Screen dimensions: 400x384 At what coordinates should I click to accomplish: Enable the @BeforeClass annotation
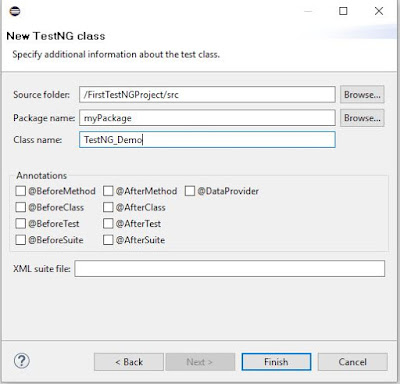(x=21, y=207)
